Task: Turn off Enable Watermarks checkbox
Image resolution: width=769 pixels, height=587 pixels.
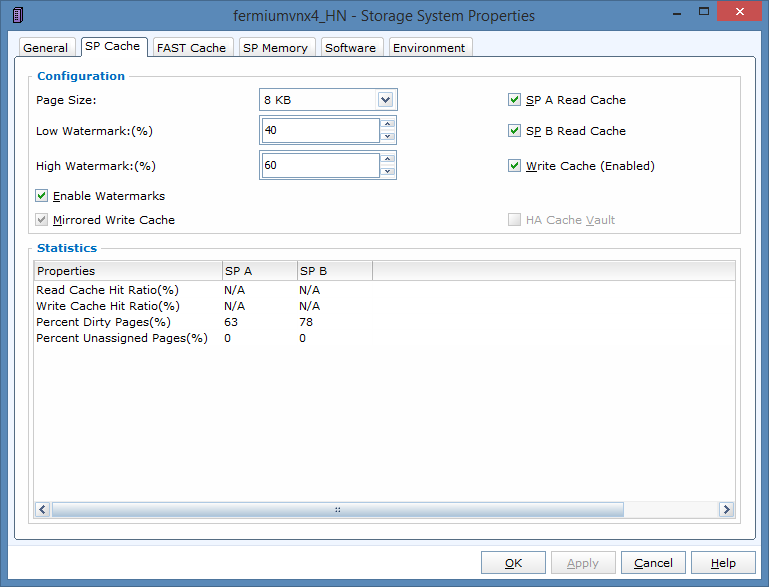Action: click(x=42, y=196)
